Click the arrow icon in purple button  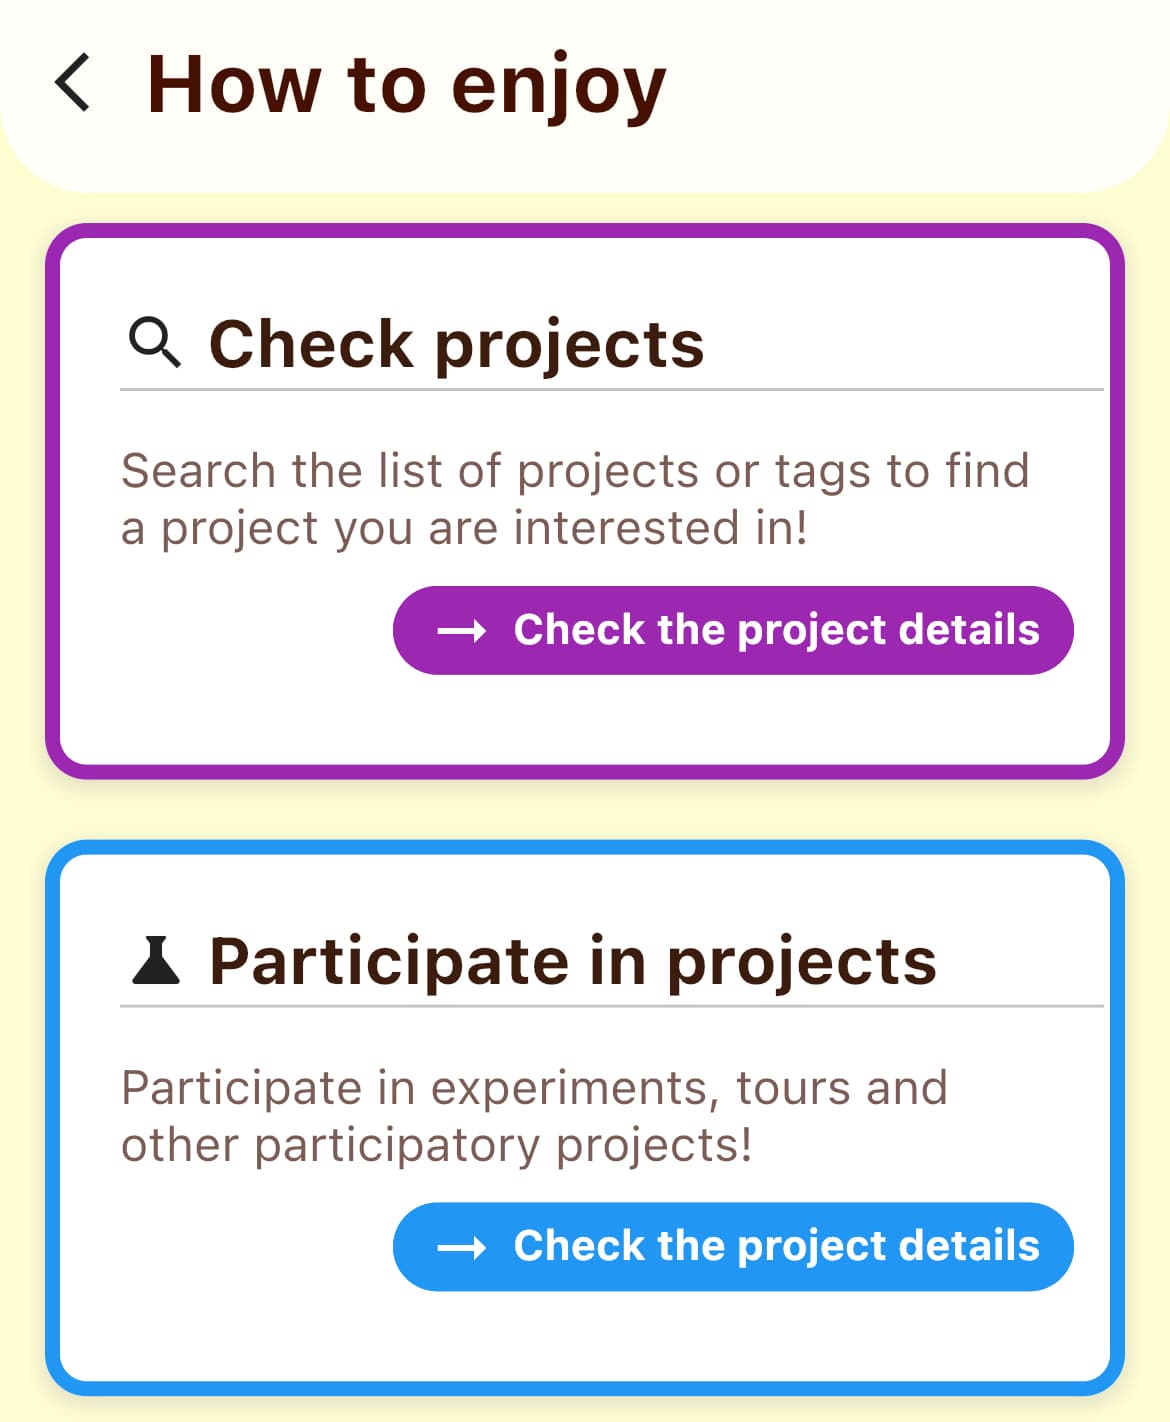pos(462,631)
